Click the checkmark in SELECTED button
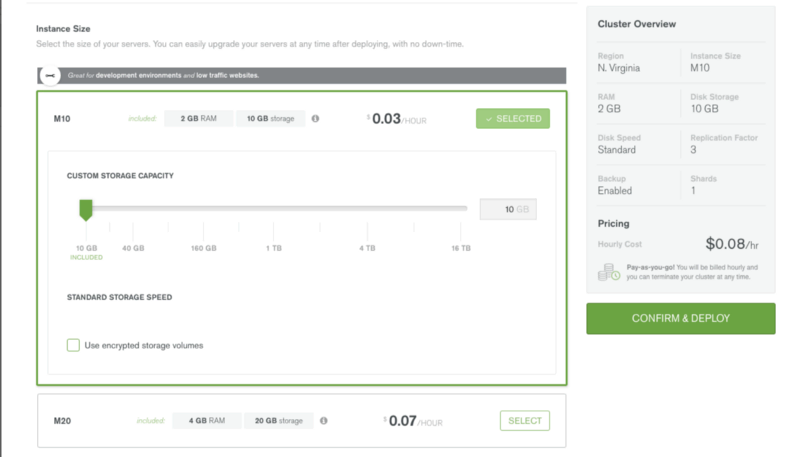Viewport: 800px width, 457px height. (489, 119)
